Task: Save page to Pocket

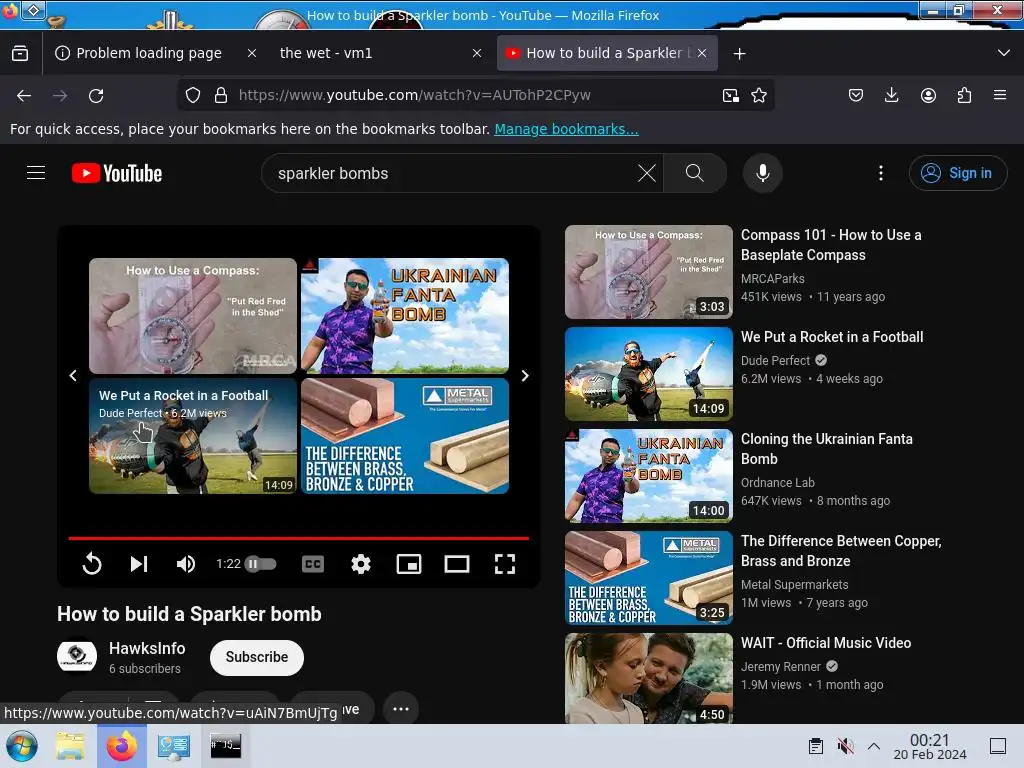Action: [x=856, y=95]
